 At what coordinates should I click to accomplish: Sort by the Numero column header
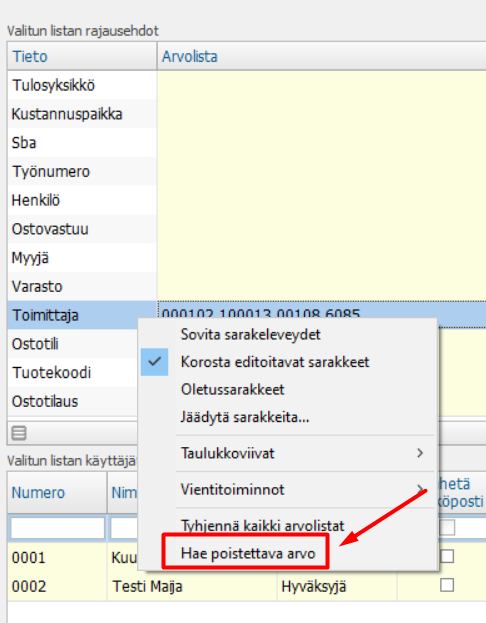click(57, 493)
